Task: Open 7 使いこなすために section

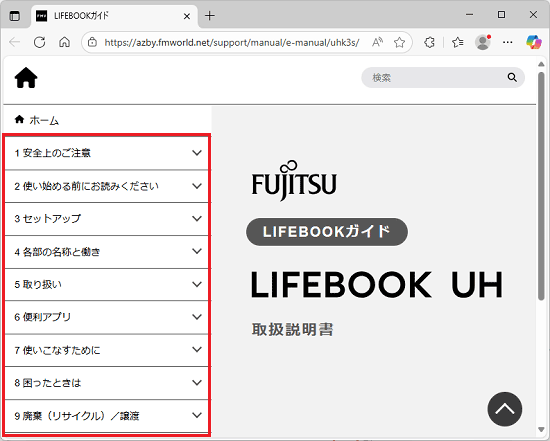Action: (x=107, y=350)
